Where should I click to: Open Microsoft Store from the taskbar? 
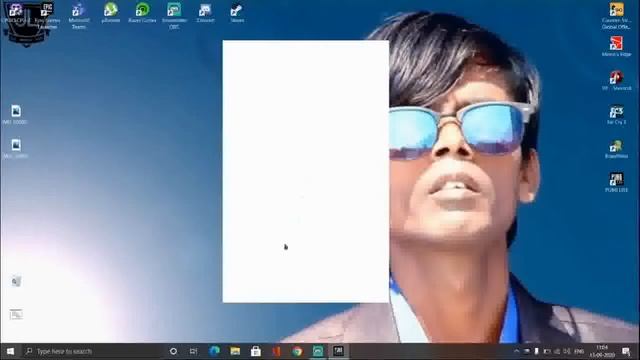tap(256, 351)
